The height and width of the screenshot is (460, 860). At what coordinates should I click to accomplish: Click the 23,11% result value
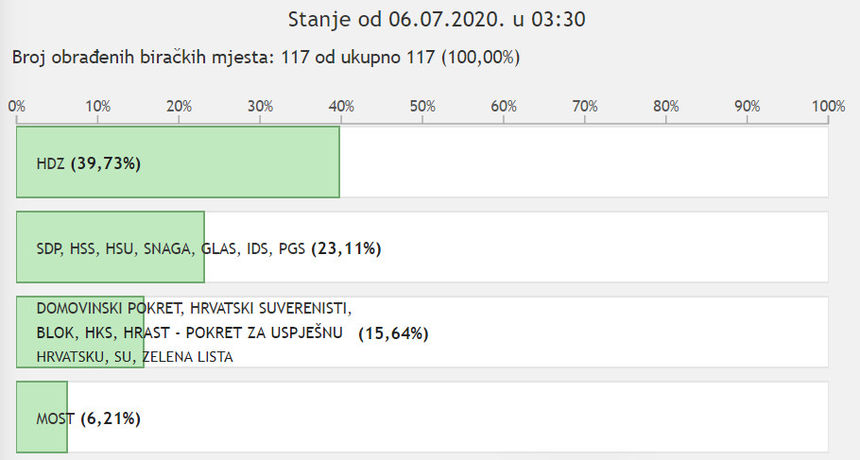pos(346,248)
